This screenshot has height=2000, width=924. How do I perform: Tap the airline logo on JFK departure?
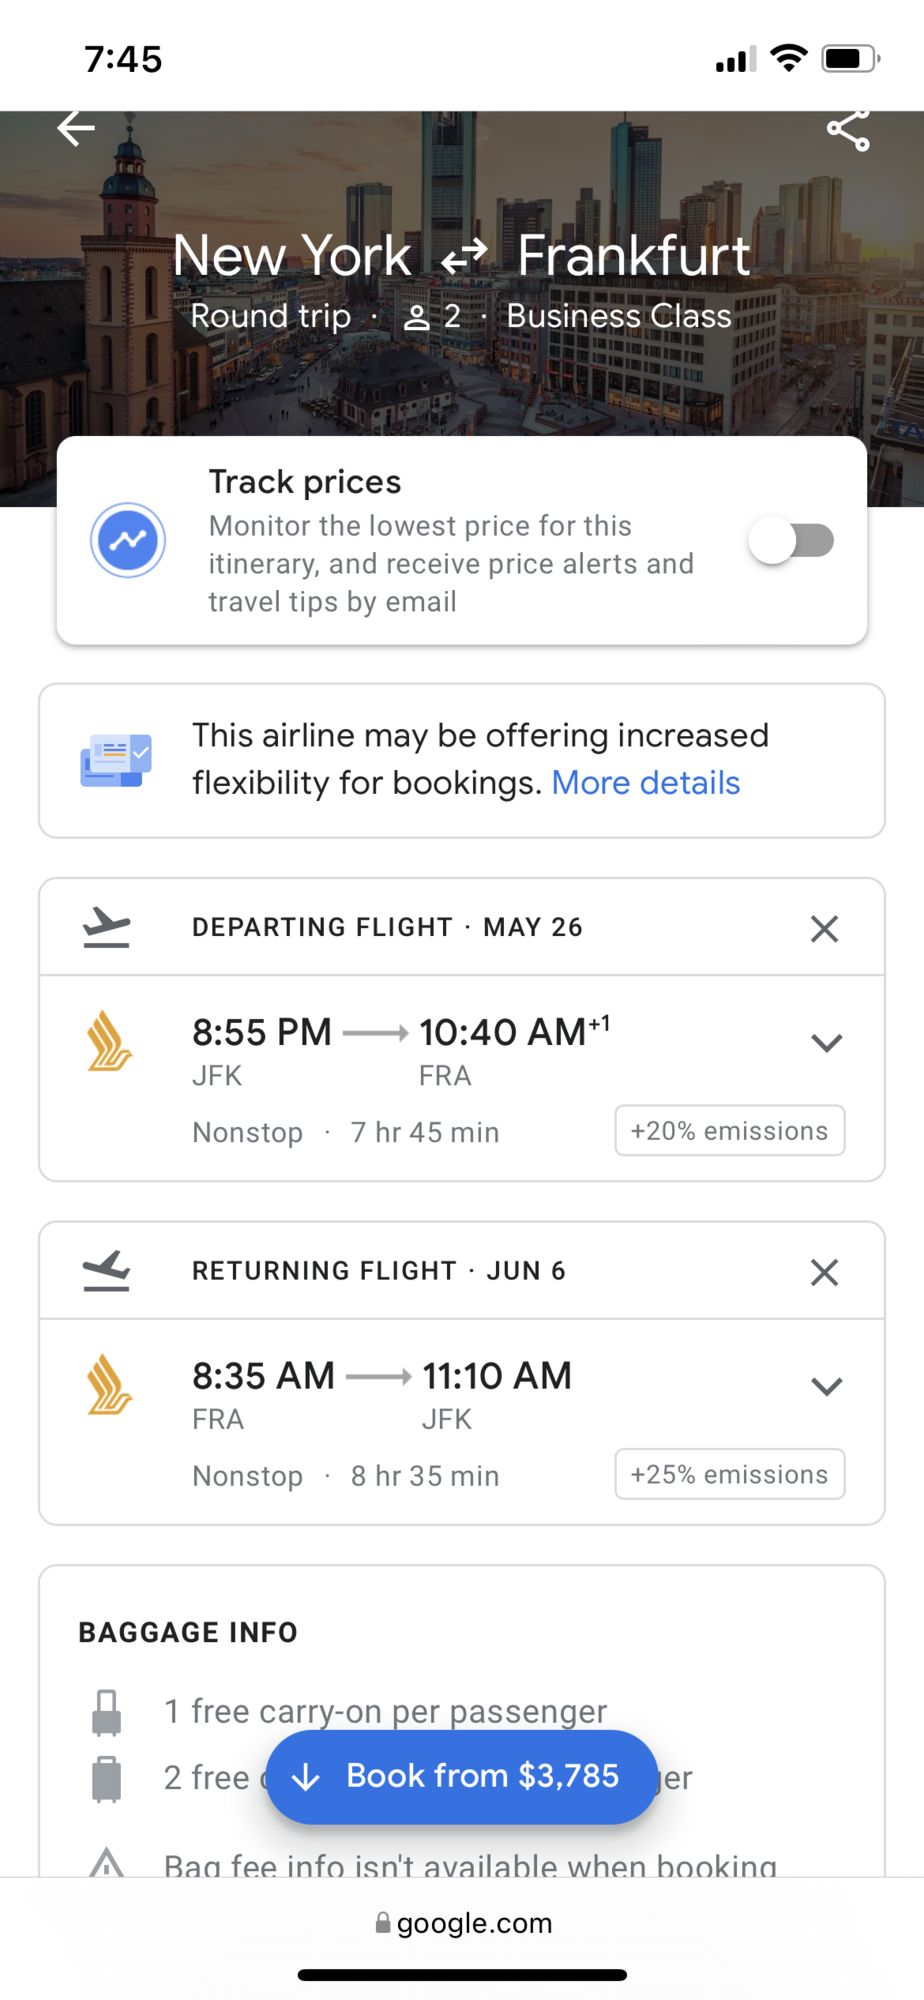(x=109, y=1041)
